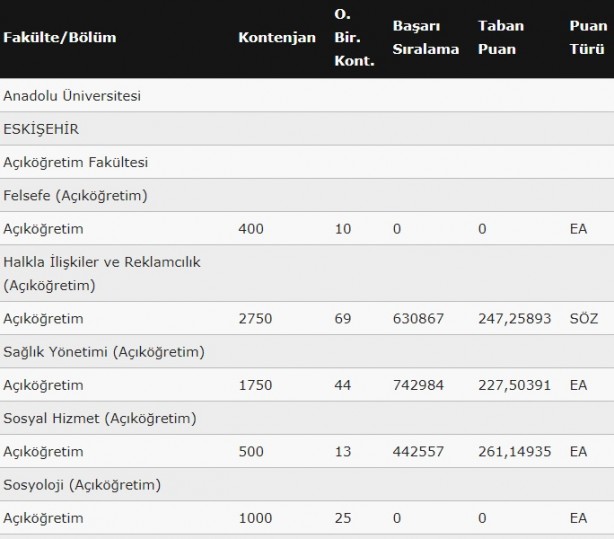Click the ESKİŞEHİR row
The height and width of the screenshot is (539, 614).
click(x=307, y=129)
